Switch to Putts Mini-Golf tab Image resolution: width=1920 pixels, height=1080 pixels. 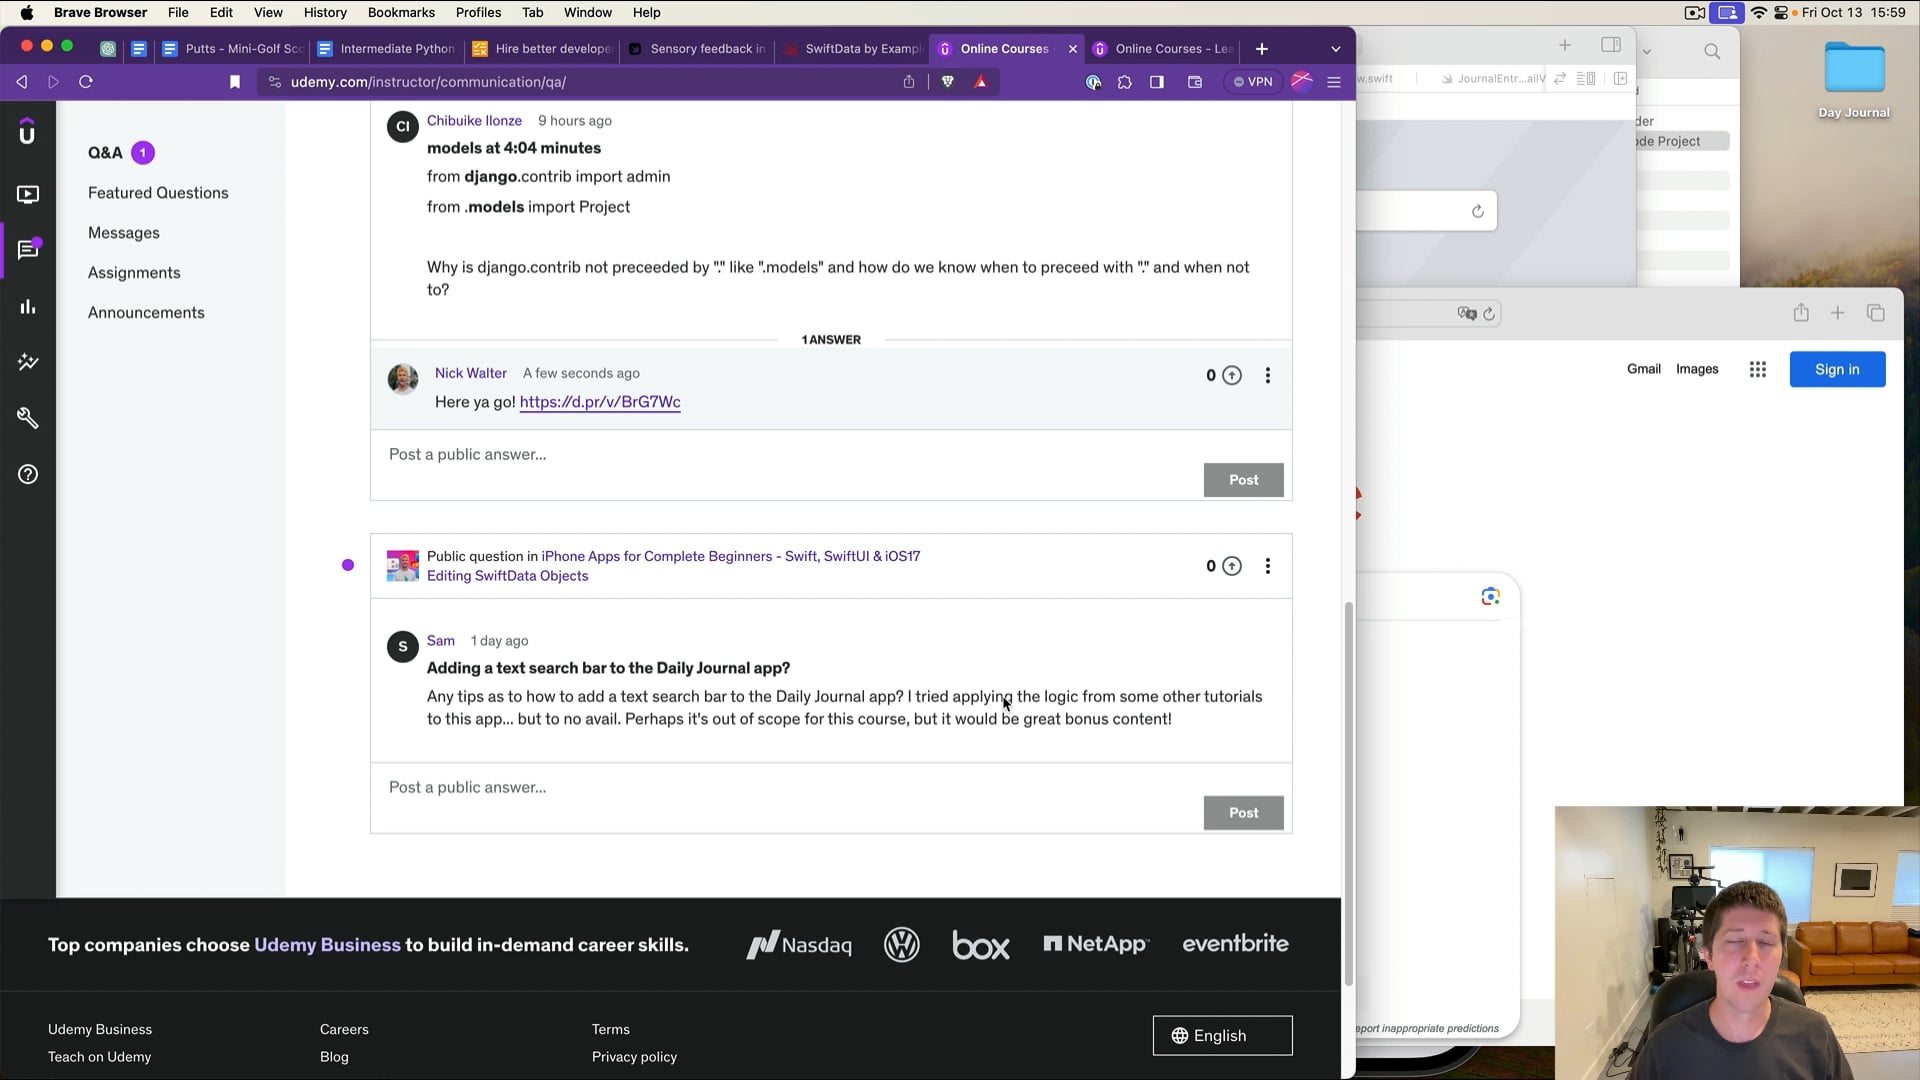232,49
